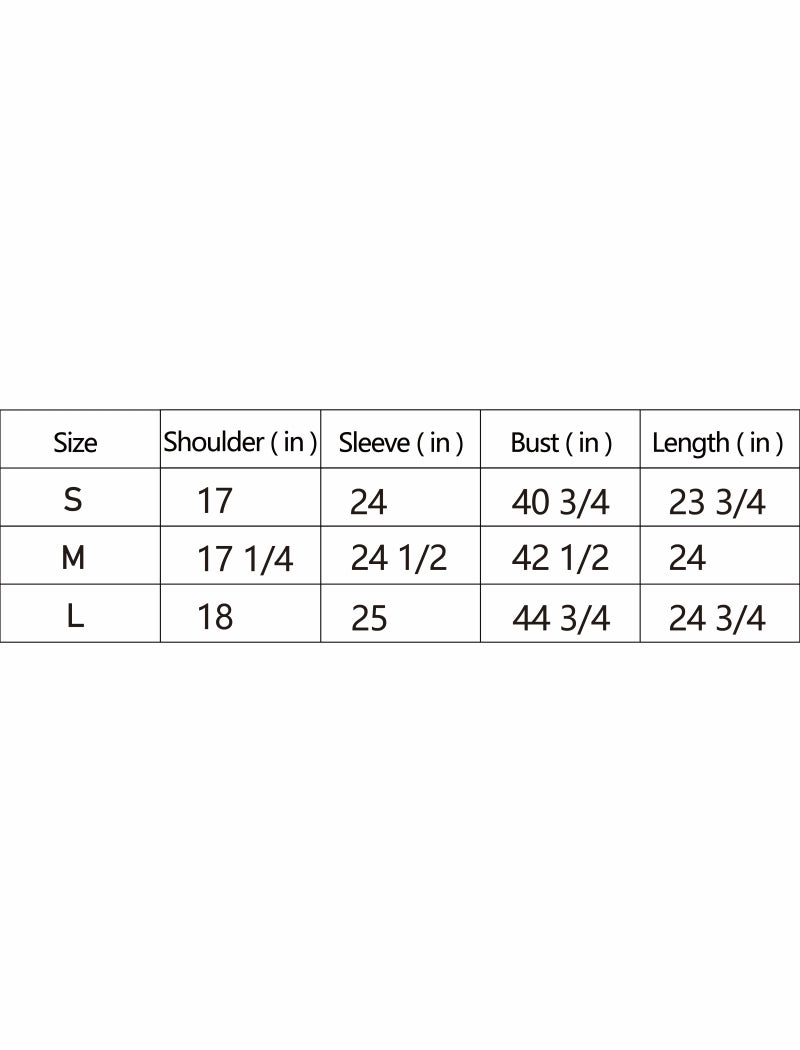Select the M size row label

click(73, 558)
